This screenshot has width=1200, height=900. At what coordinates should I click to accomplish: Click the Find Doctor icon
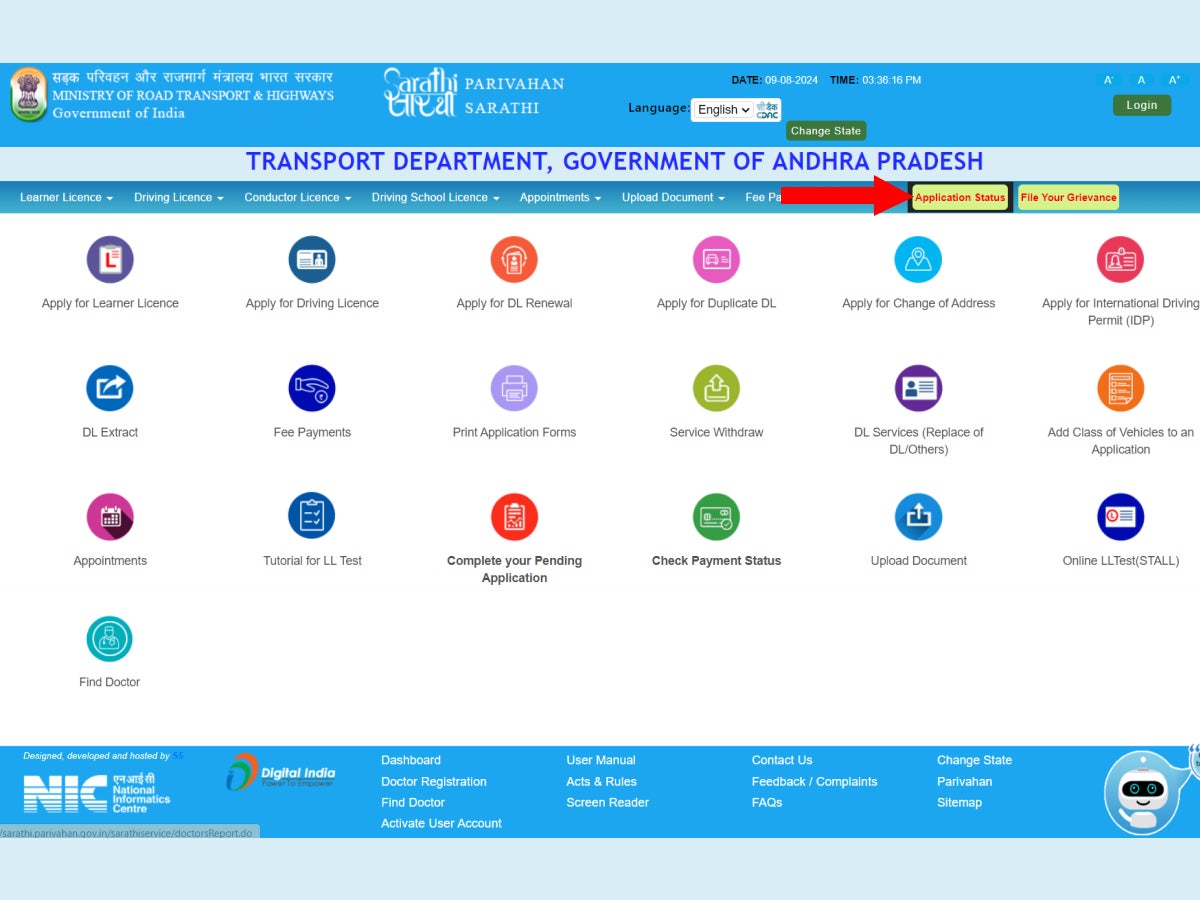110,639
